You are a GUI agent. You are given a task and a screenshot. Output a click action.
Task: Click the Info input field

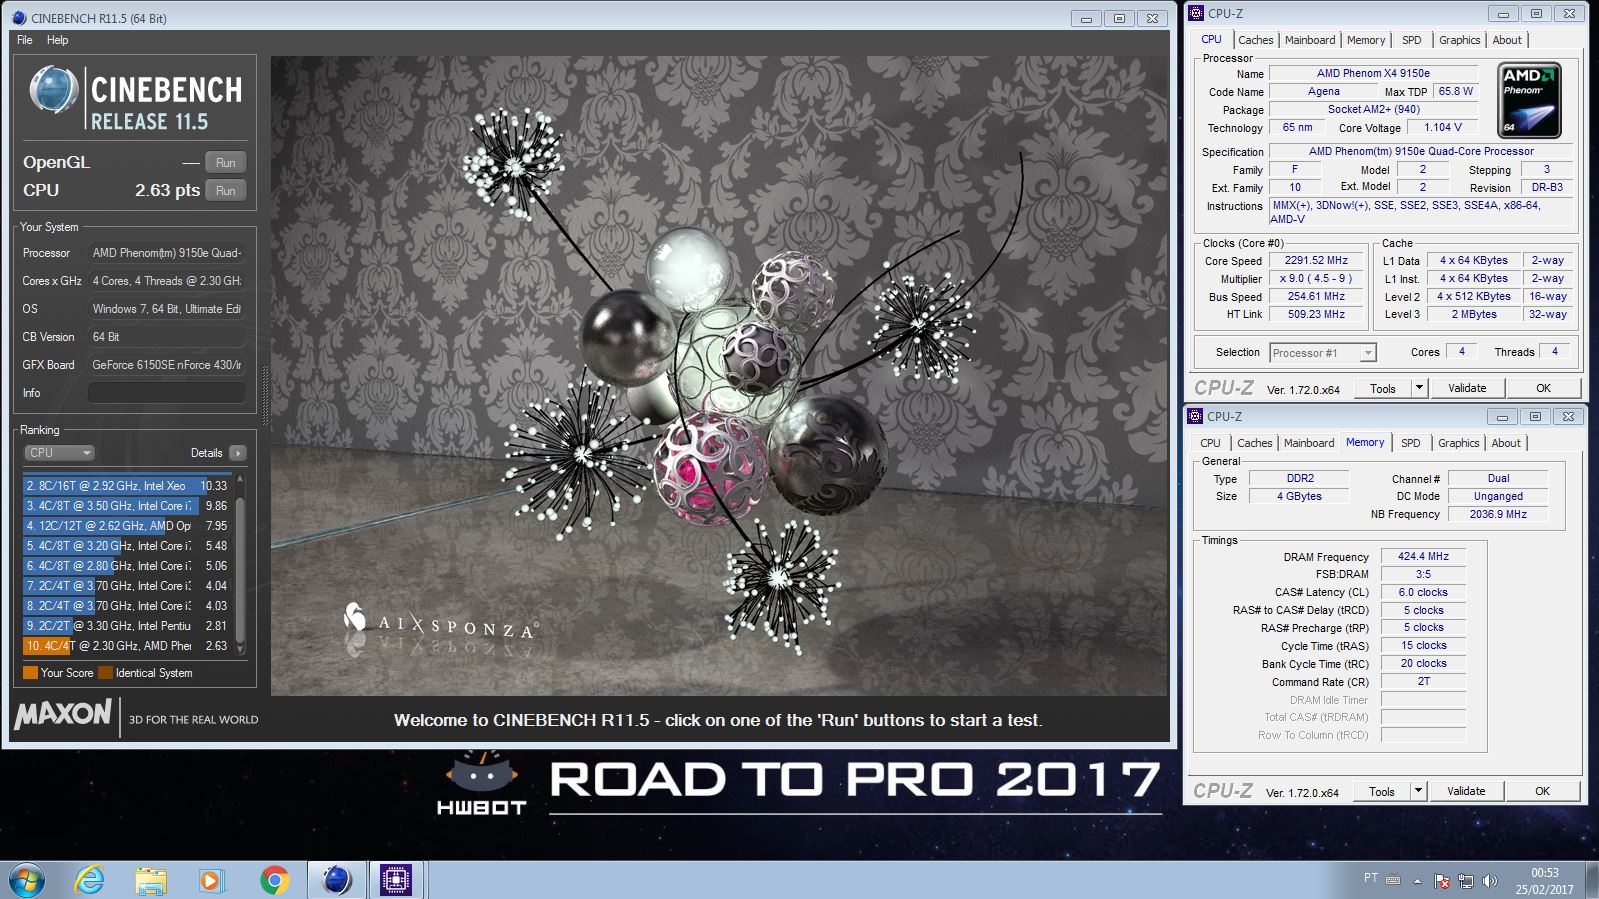(166, 393)
